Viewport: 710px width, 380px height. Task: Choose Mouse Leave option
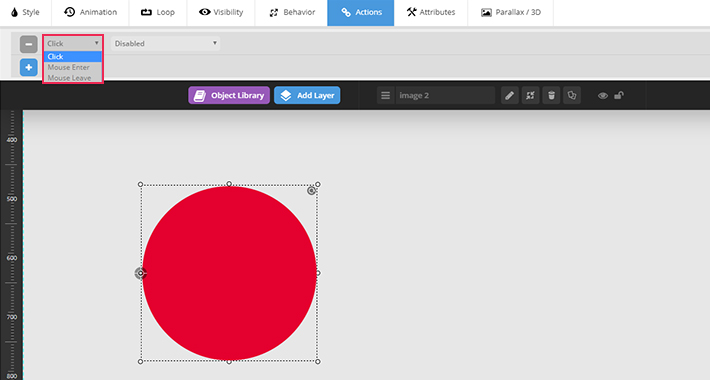pos(72,77)
